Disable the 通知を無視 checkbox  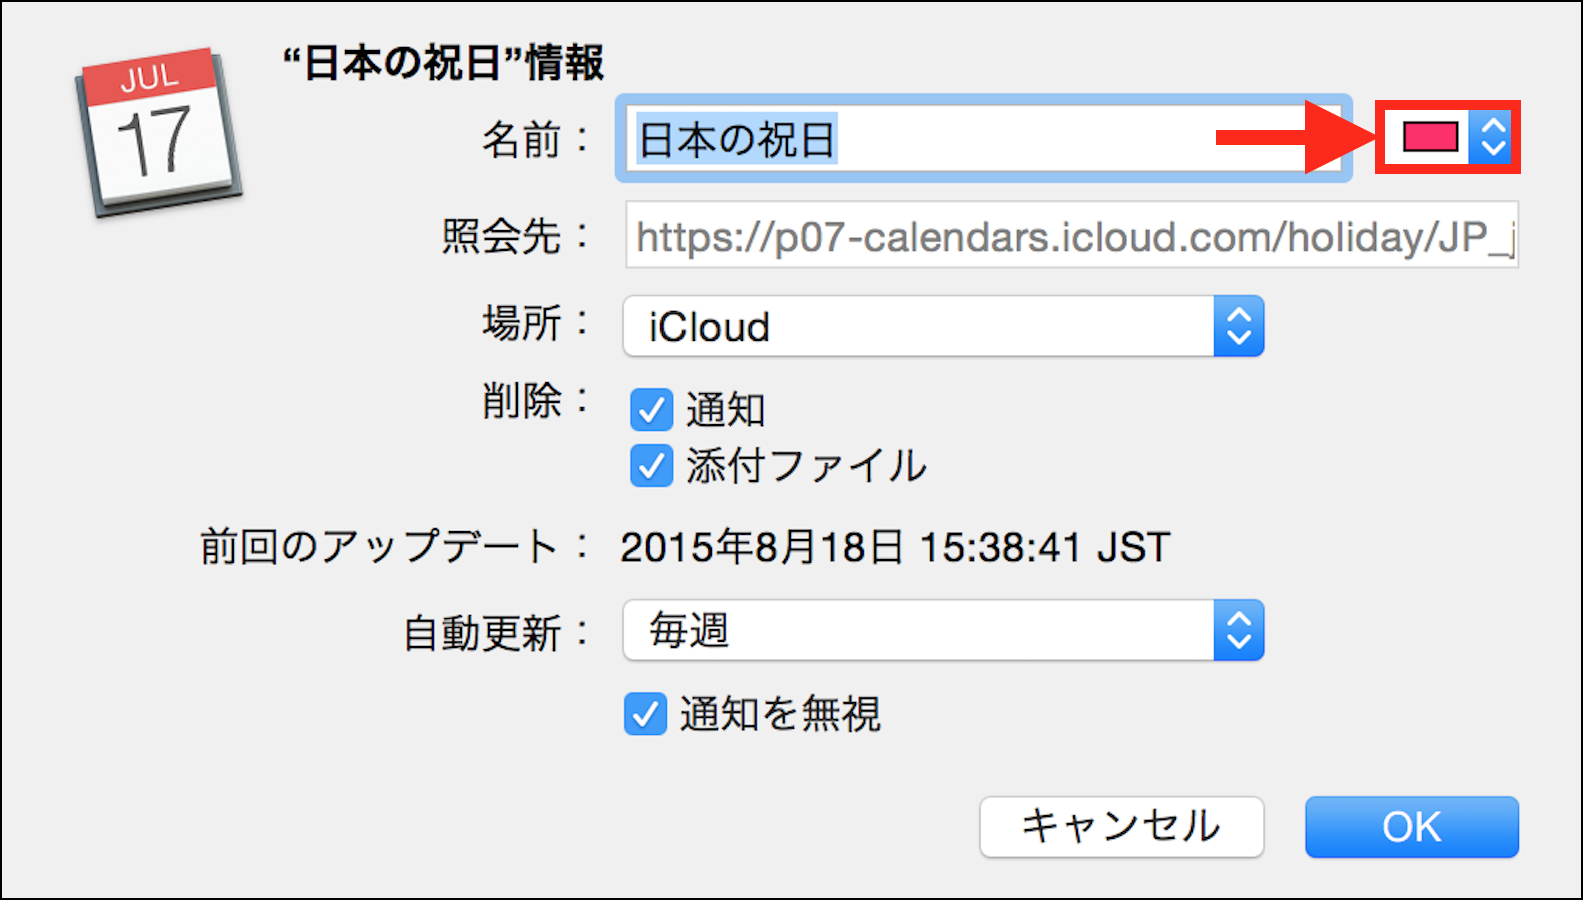[x=645, y=714]
